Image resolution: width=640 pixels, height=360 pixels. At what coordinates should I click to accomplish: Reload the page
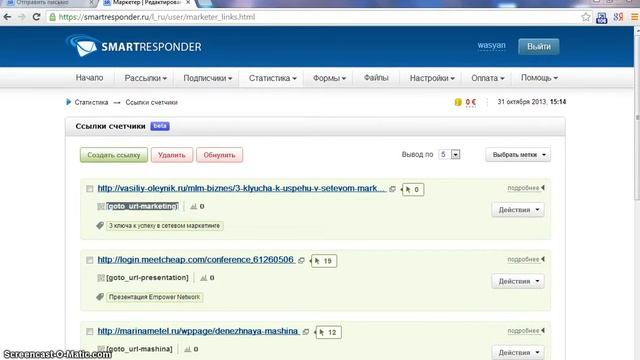36,17
